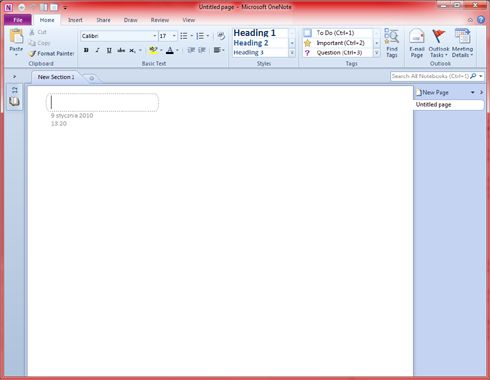Switch to the Insert ribbon tab

[75, 20]
